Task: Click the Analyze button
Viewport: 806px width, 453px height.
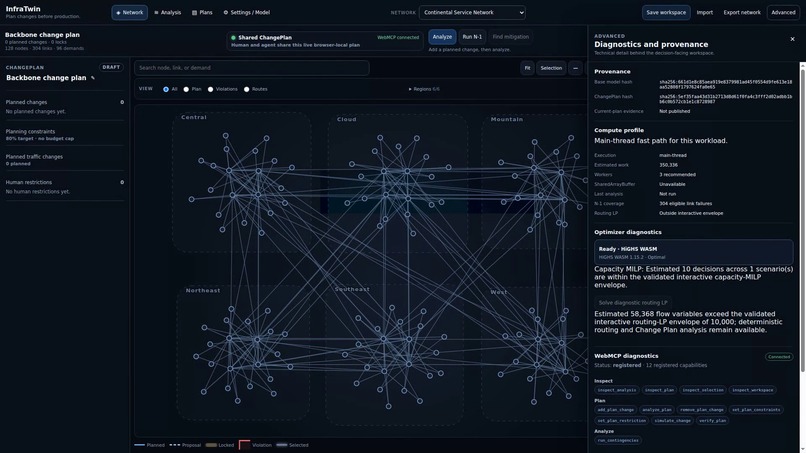Action: [x=442, y=37]
